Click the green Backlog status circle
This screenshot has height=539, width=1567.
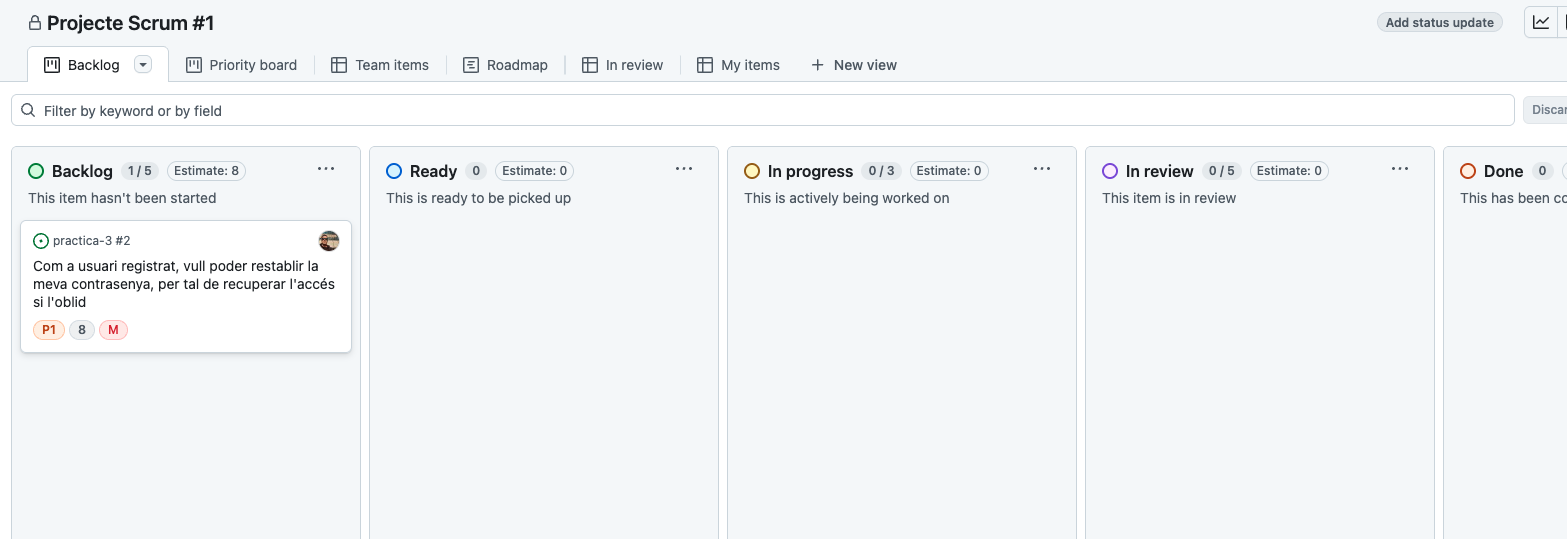36,171
